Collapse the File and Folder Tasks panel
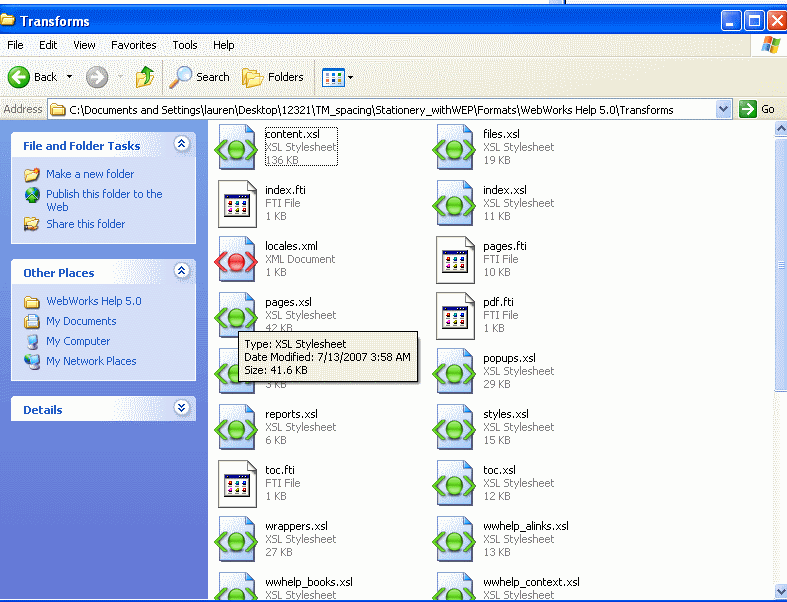This screenshot has width=787, height=602. coord(181,145)
